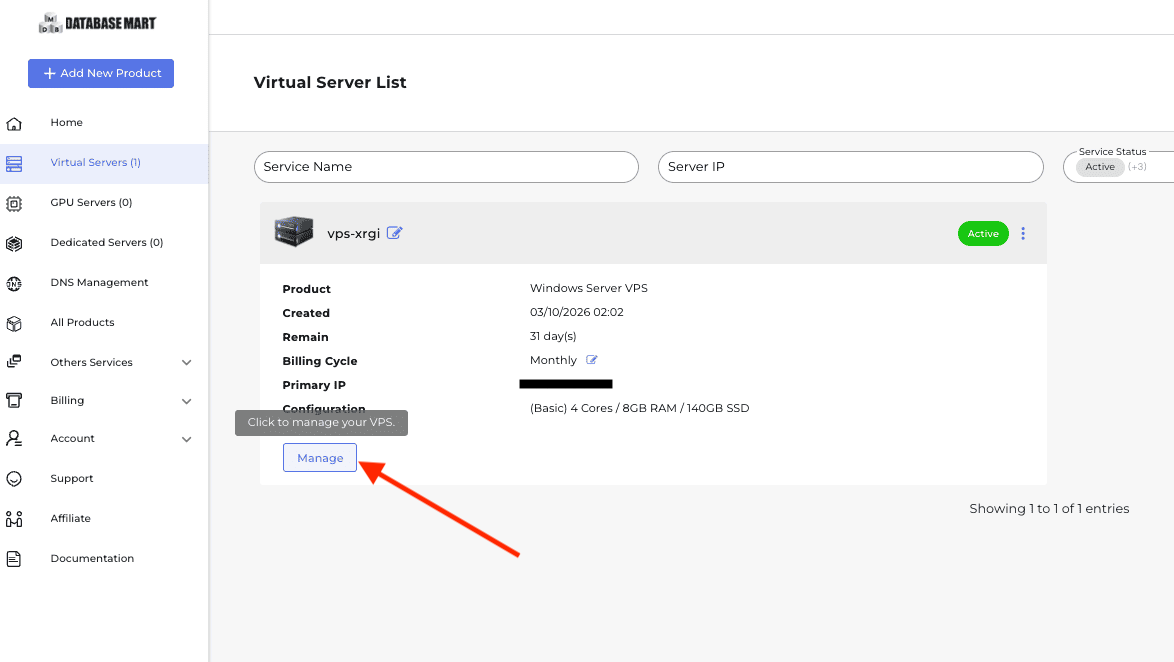Open the Service Status filter dropdown
Image resolution: width=1174 pixels, height=662 pixels.
pyautogui.click(x=1118, y=167)
